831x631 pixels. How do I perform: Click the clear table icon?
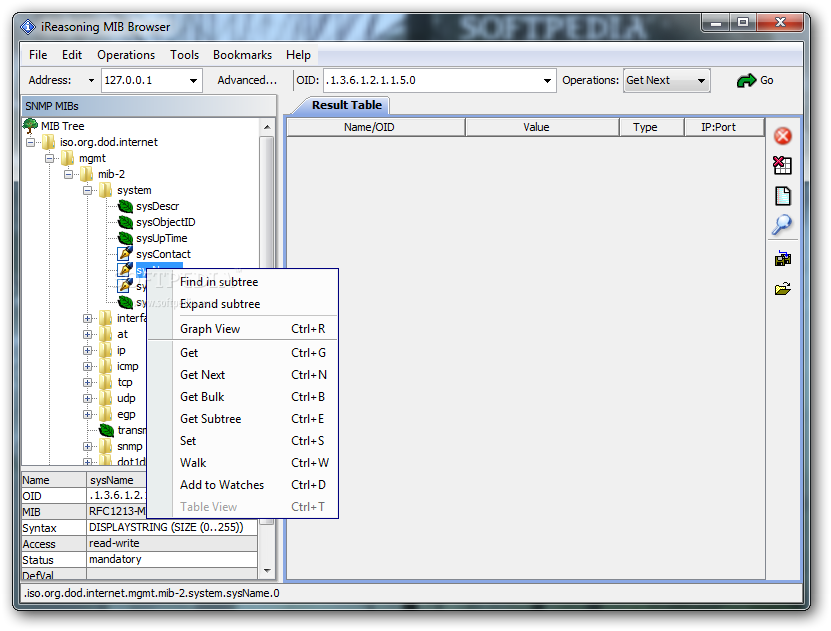[x=783, y=165]
